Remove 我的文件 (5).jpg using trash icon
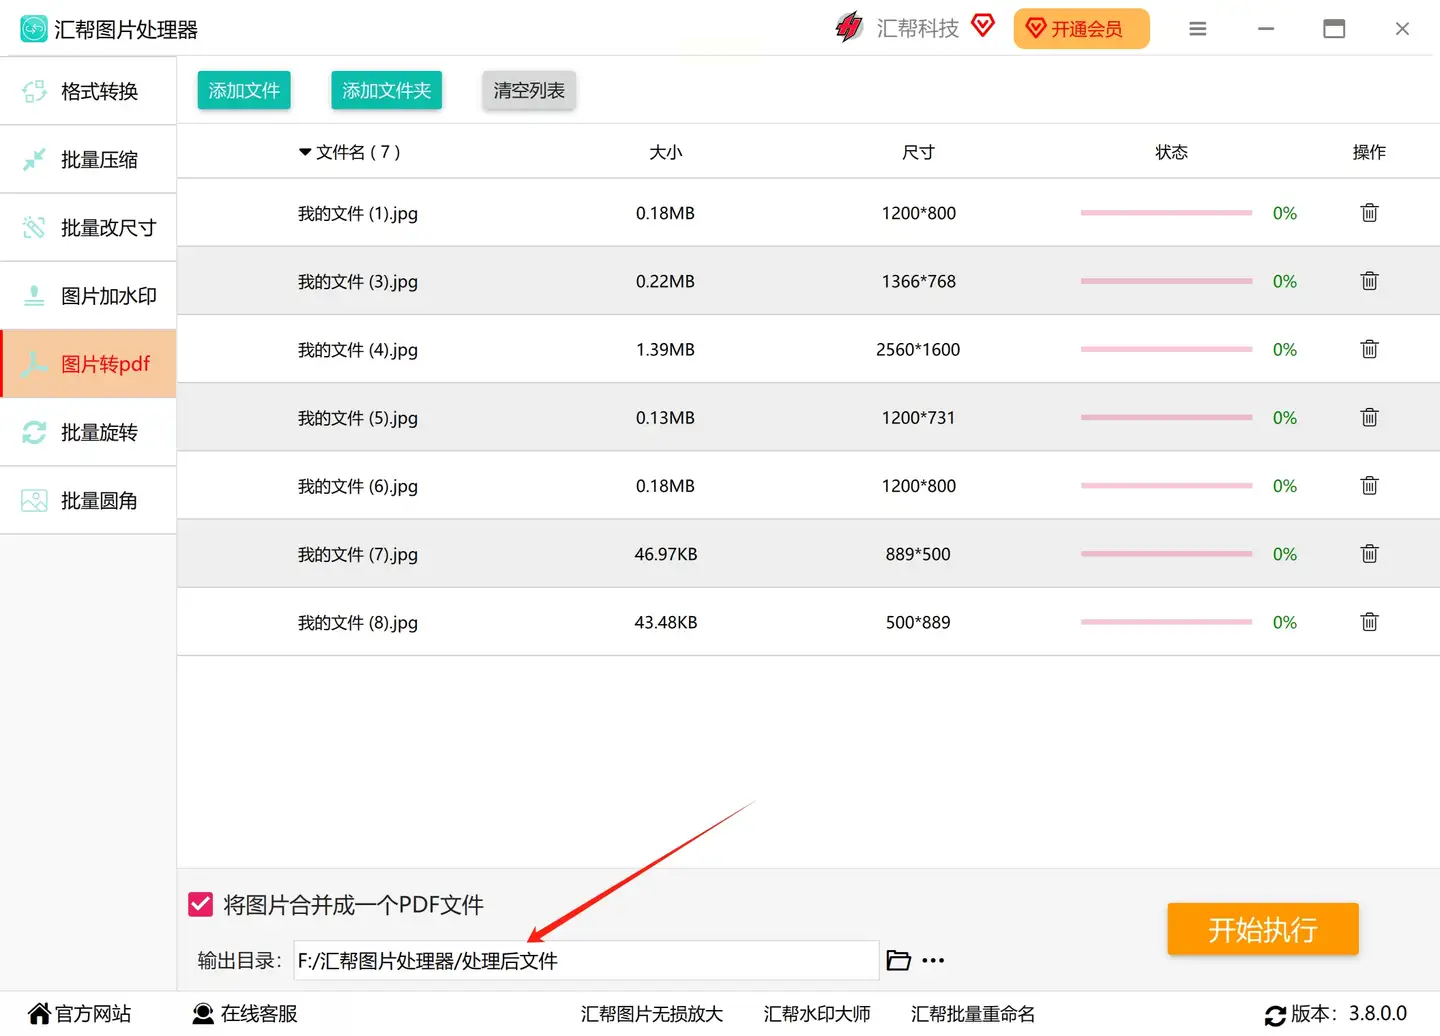This screenshot has height=1036, width=1440. (x=1369, y=417)
